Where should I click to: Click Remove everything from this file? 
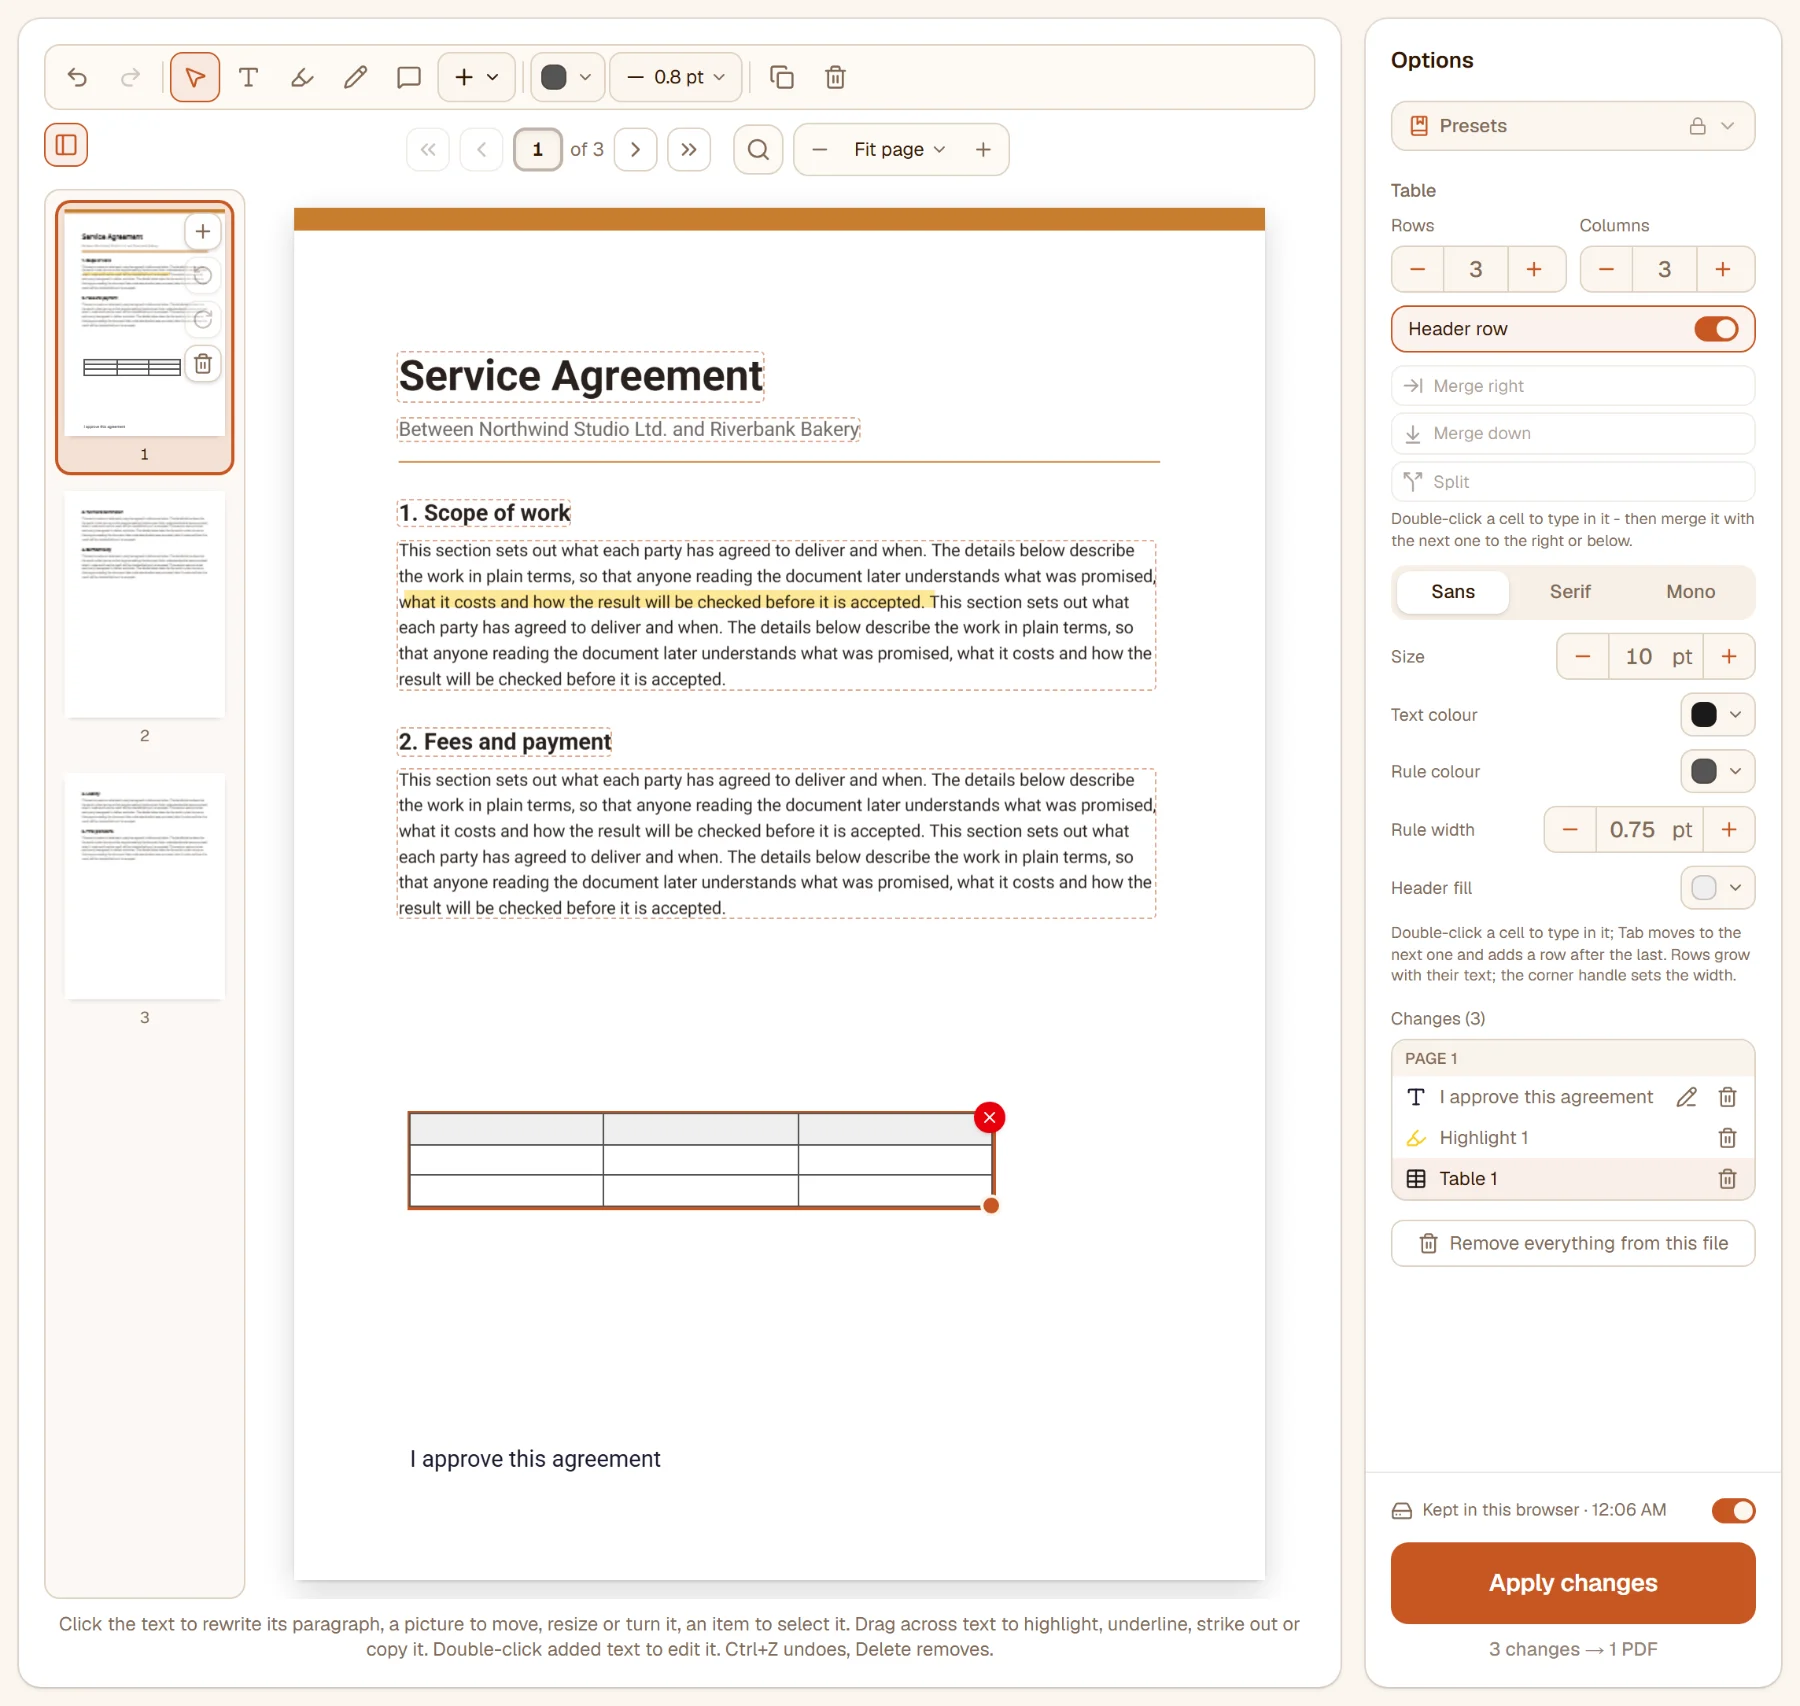coord(1573,1243)
